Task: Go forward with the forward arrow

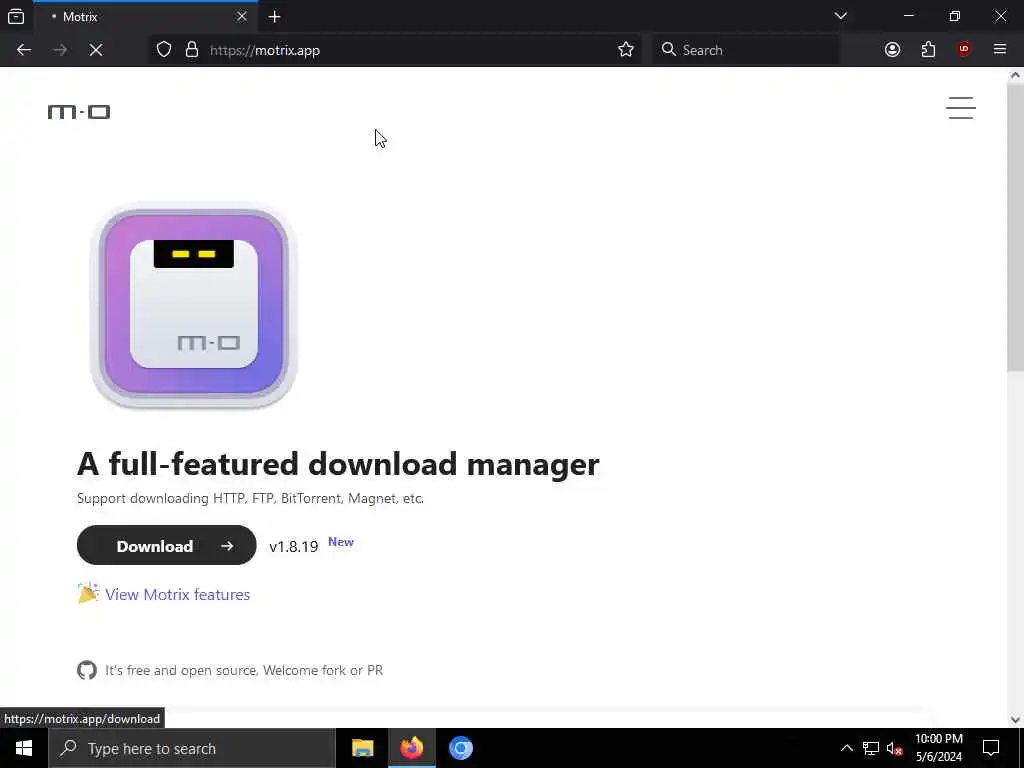Action: (60, 50)
